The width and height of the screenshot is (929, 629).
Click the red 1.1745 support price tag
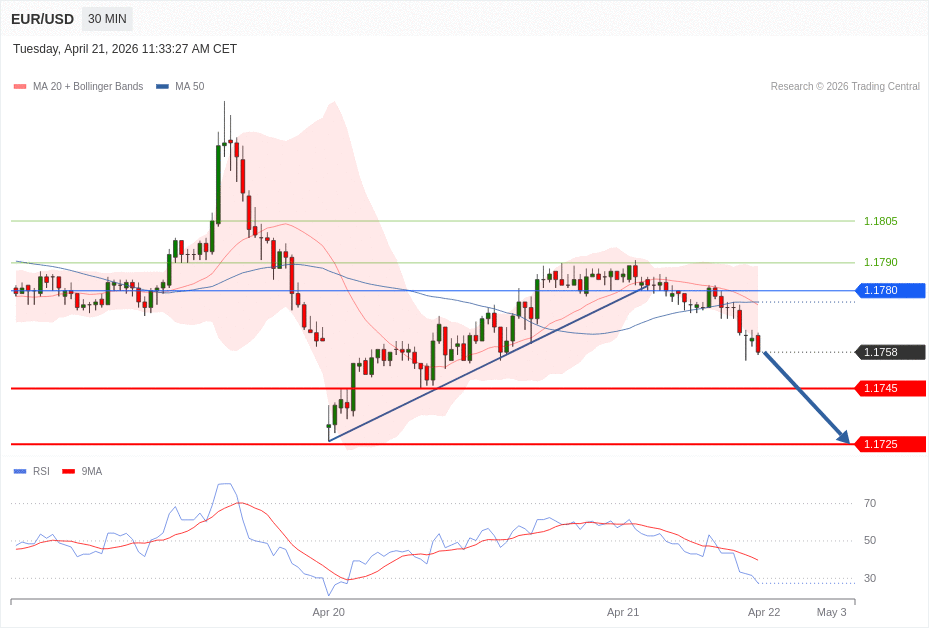(890, 388)
